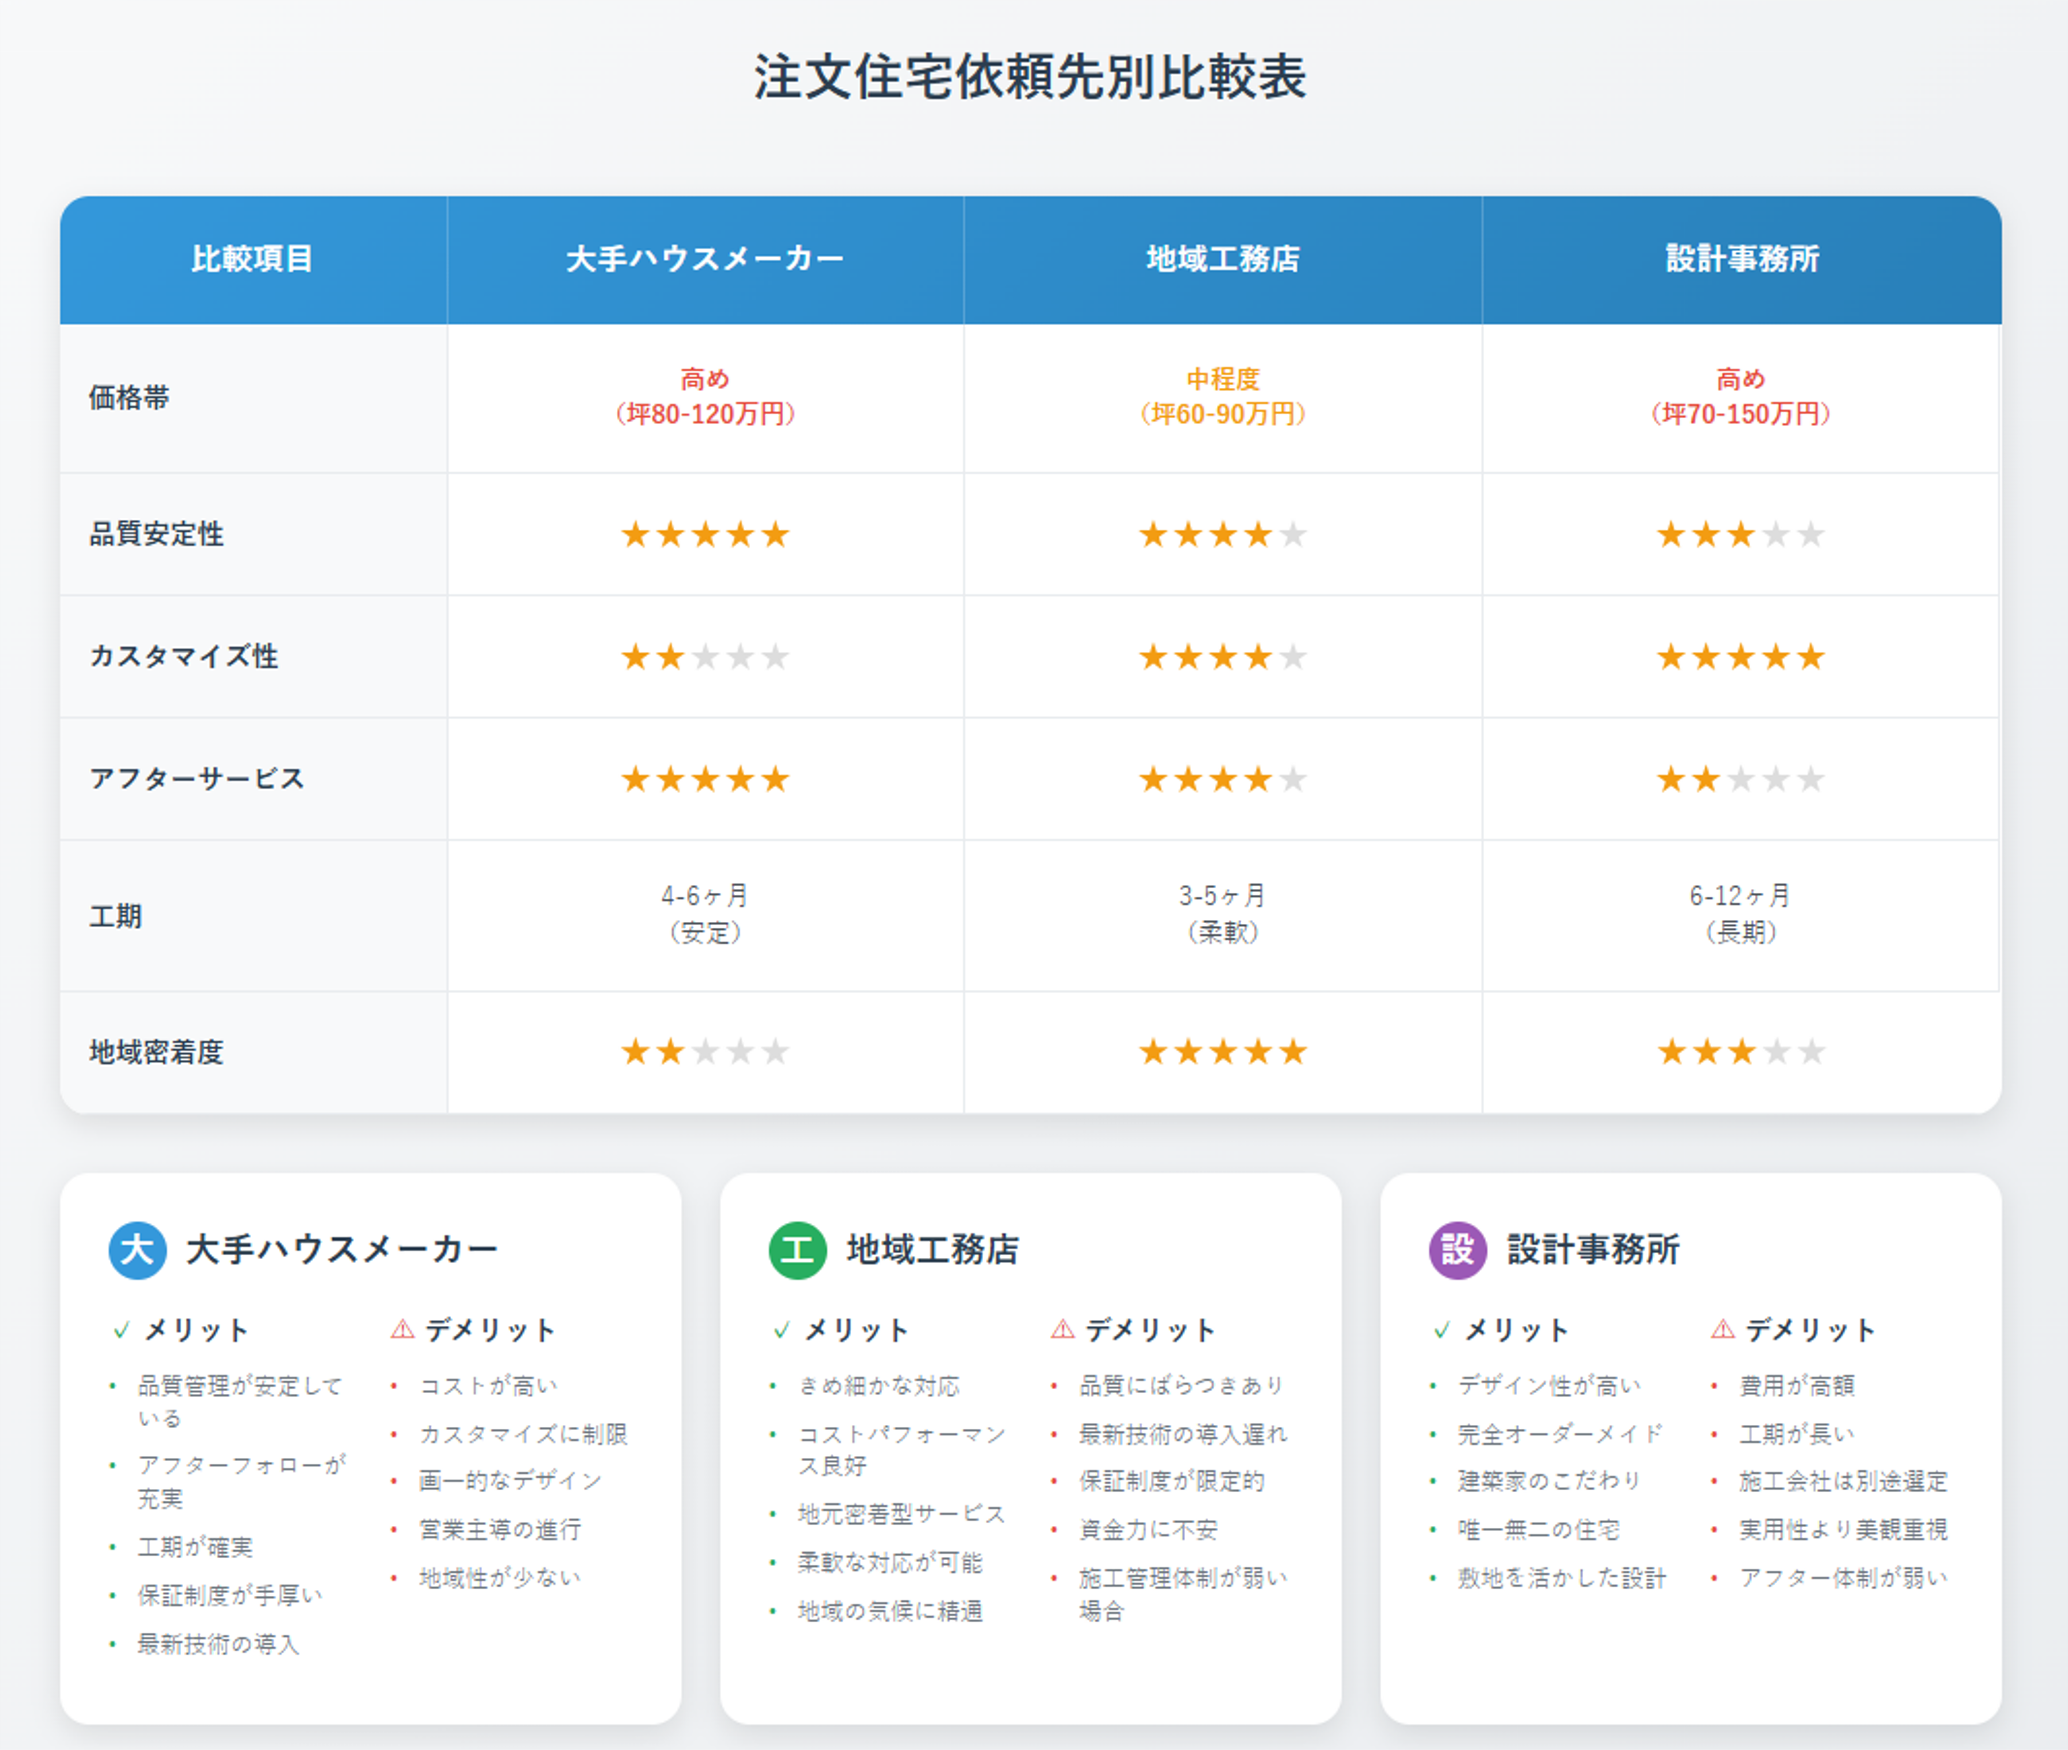Click the 比較項目 header cell
This screenshot has width=2068, height=1750.
[252, 259]
